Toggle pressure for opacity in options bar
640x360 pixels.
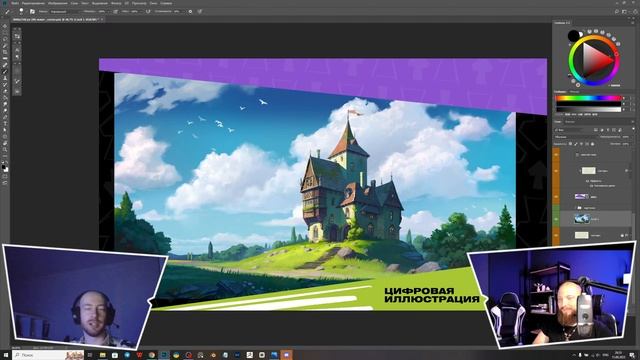click(116, 11)
